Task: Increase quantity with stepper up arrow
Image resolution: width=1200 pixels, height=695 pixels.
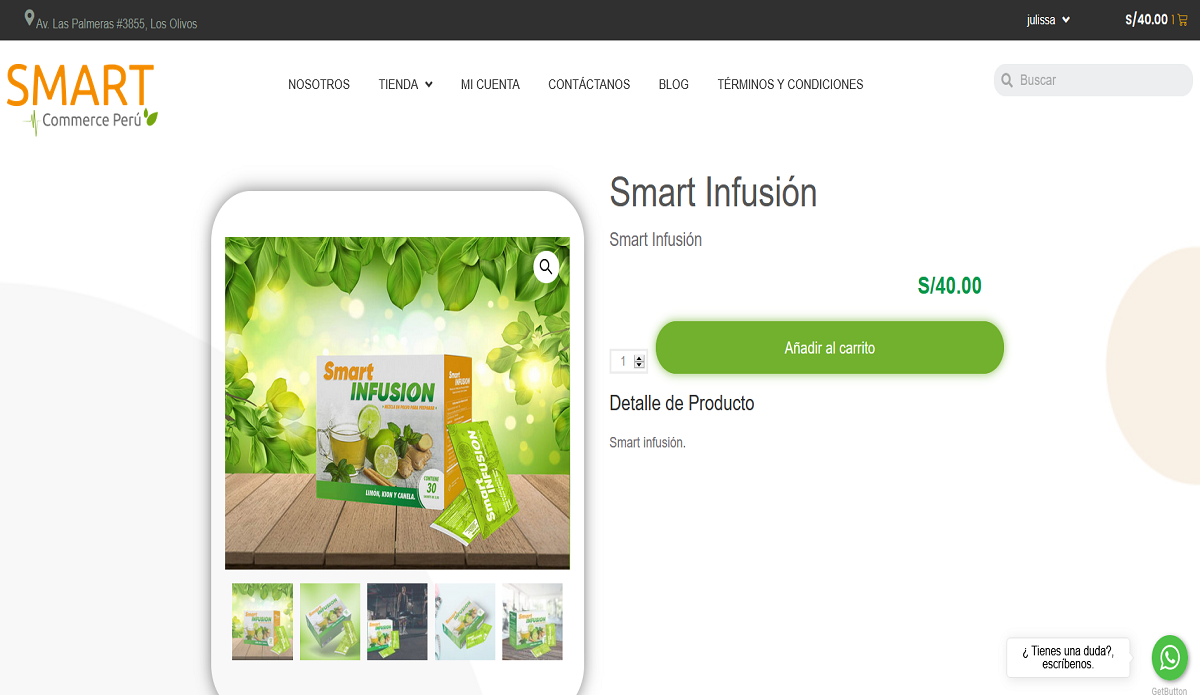Action: pos(640,357)
